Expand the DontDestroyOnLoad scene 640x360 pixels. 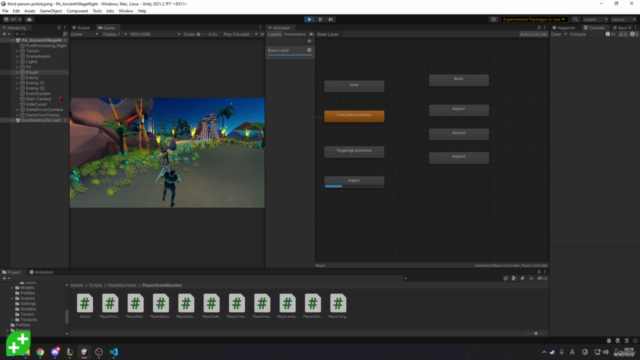click(x=13, y=120)
